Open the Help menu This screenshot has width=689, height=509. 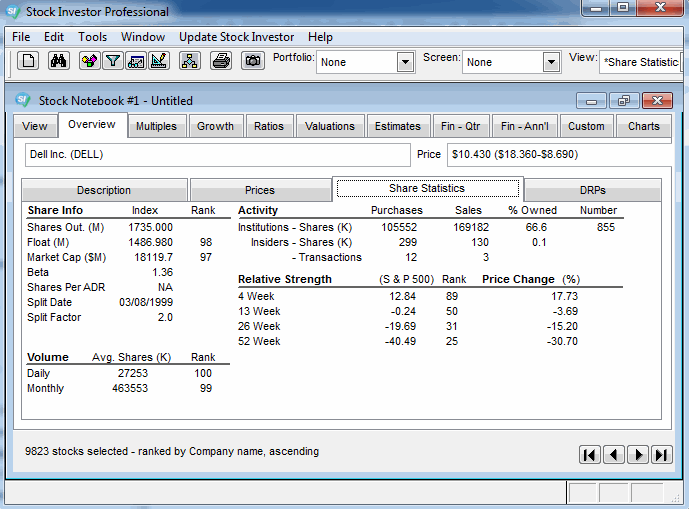tap(320, 37)
